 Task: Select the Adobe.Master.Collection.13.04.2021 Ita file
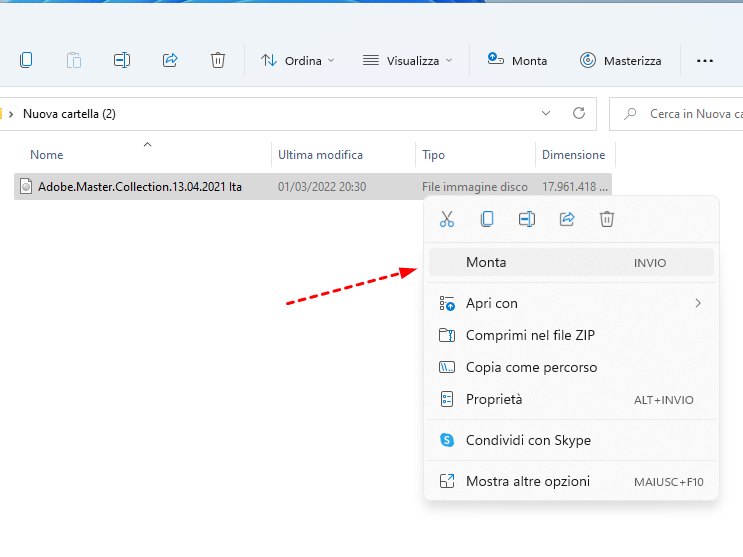140,187
